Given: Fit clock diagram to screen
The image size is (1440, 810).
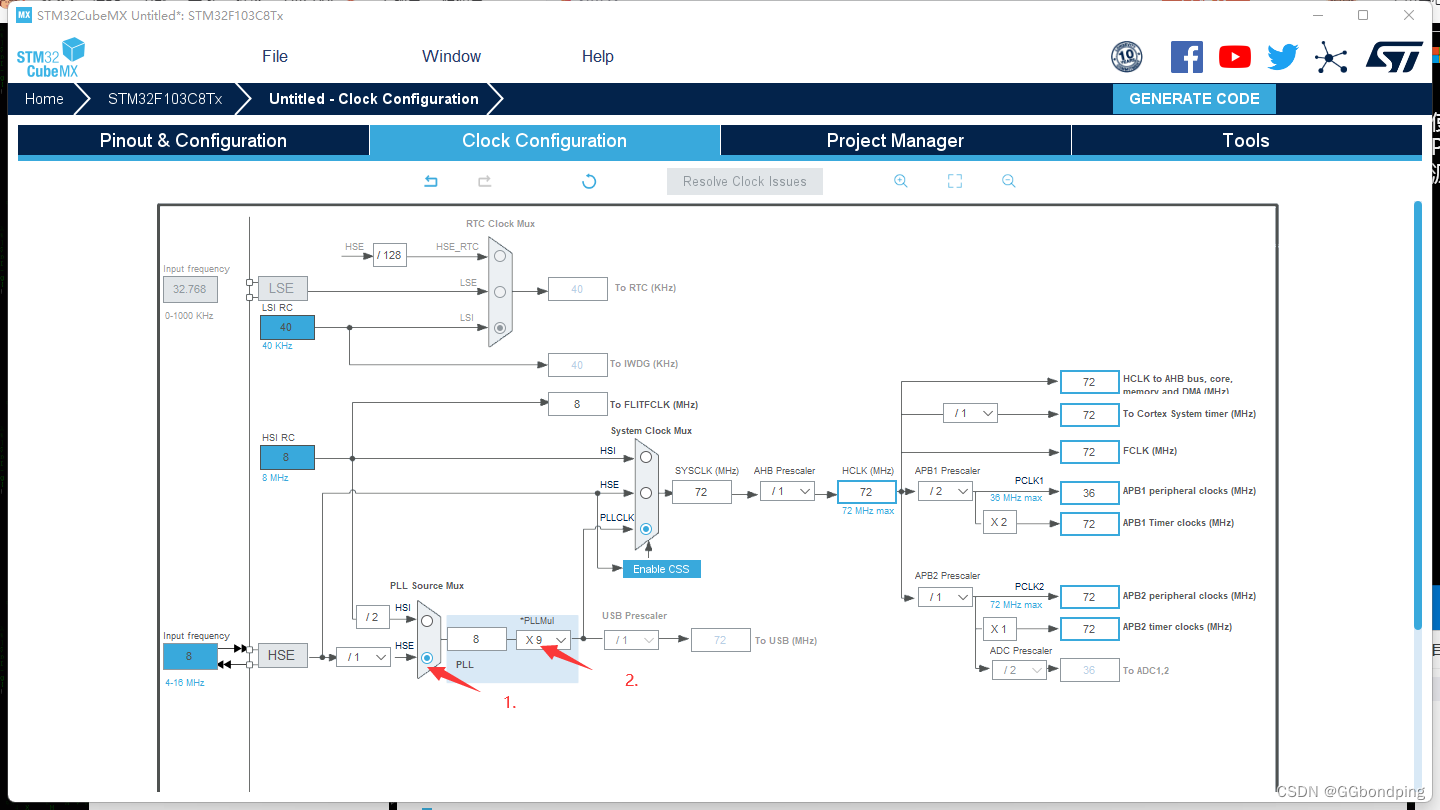Looking at the screenshot, I should pos(955,181).
